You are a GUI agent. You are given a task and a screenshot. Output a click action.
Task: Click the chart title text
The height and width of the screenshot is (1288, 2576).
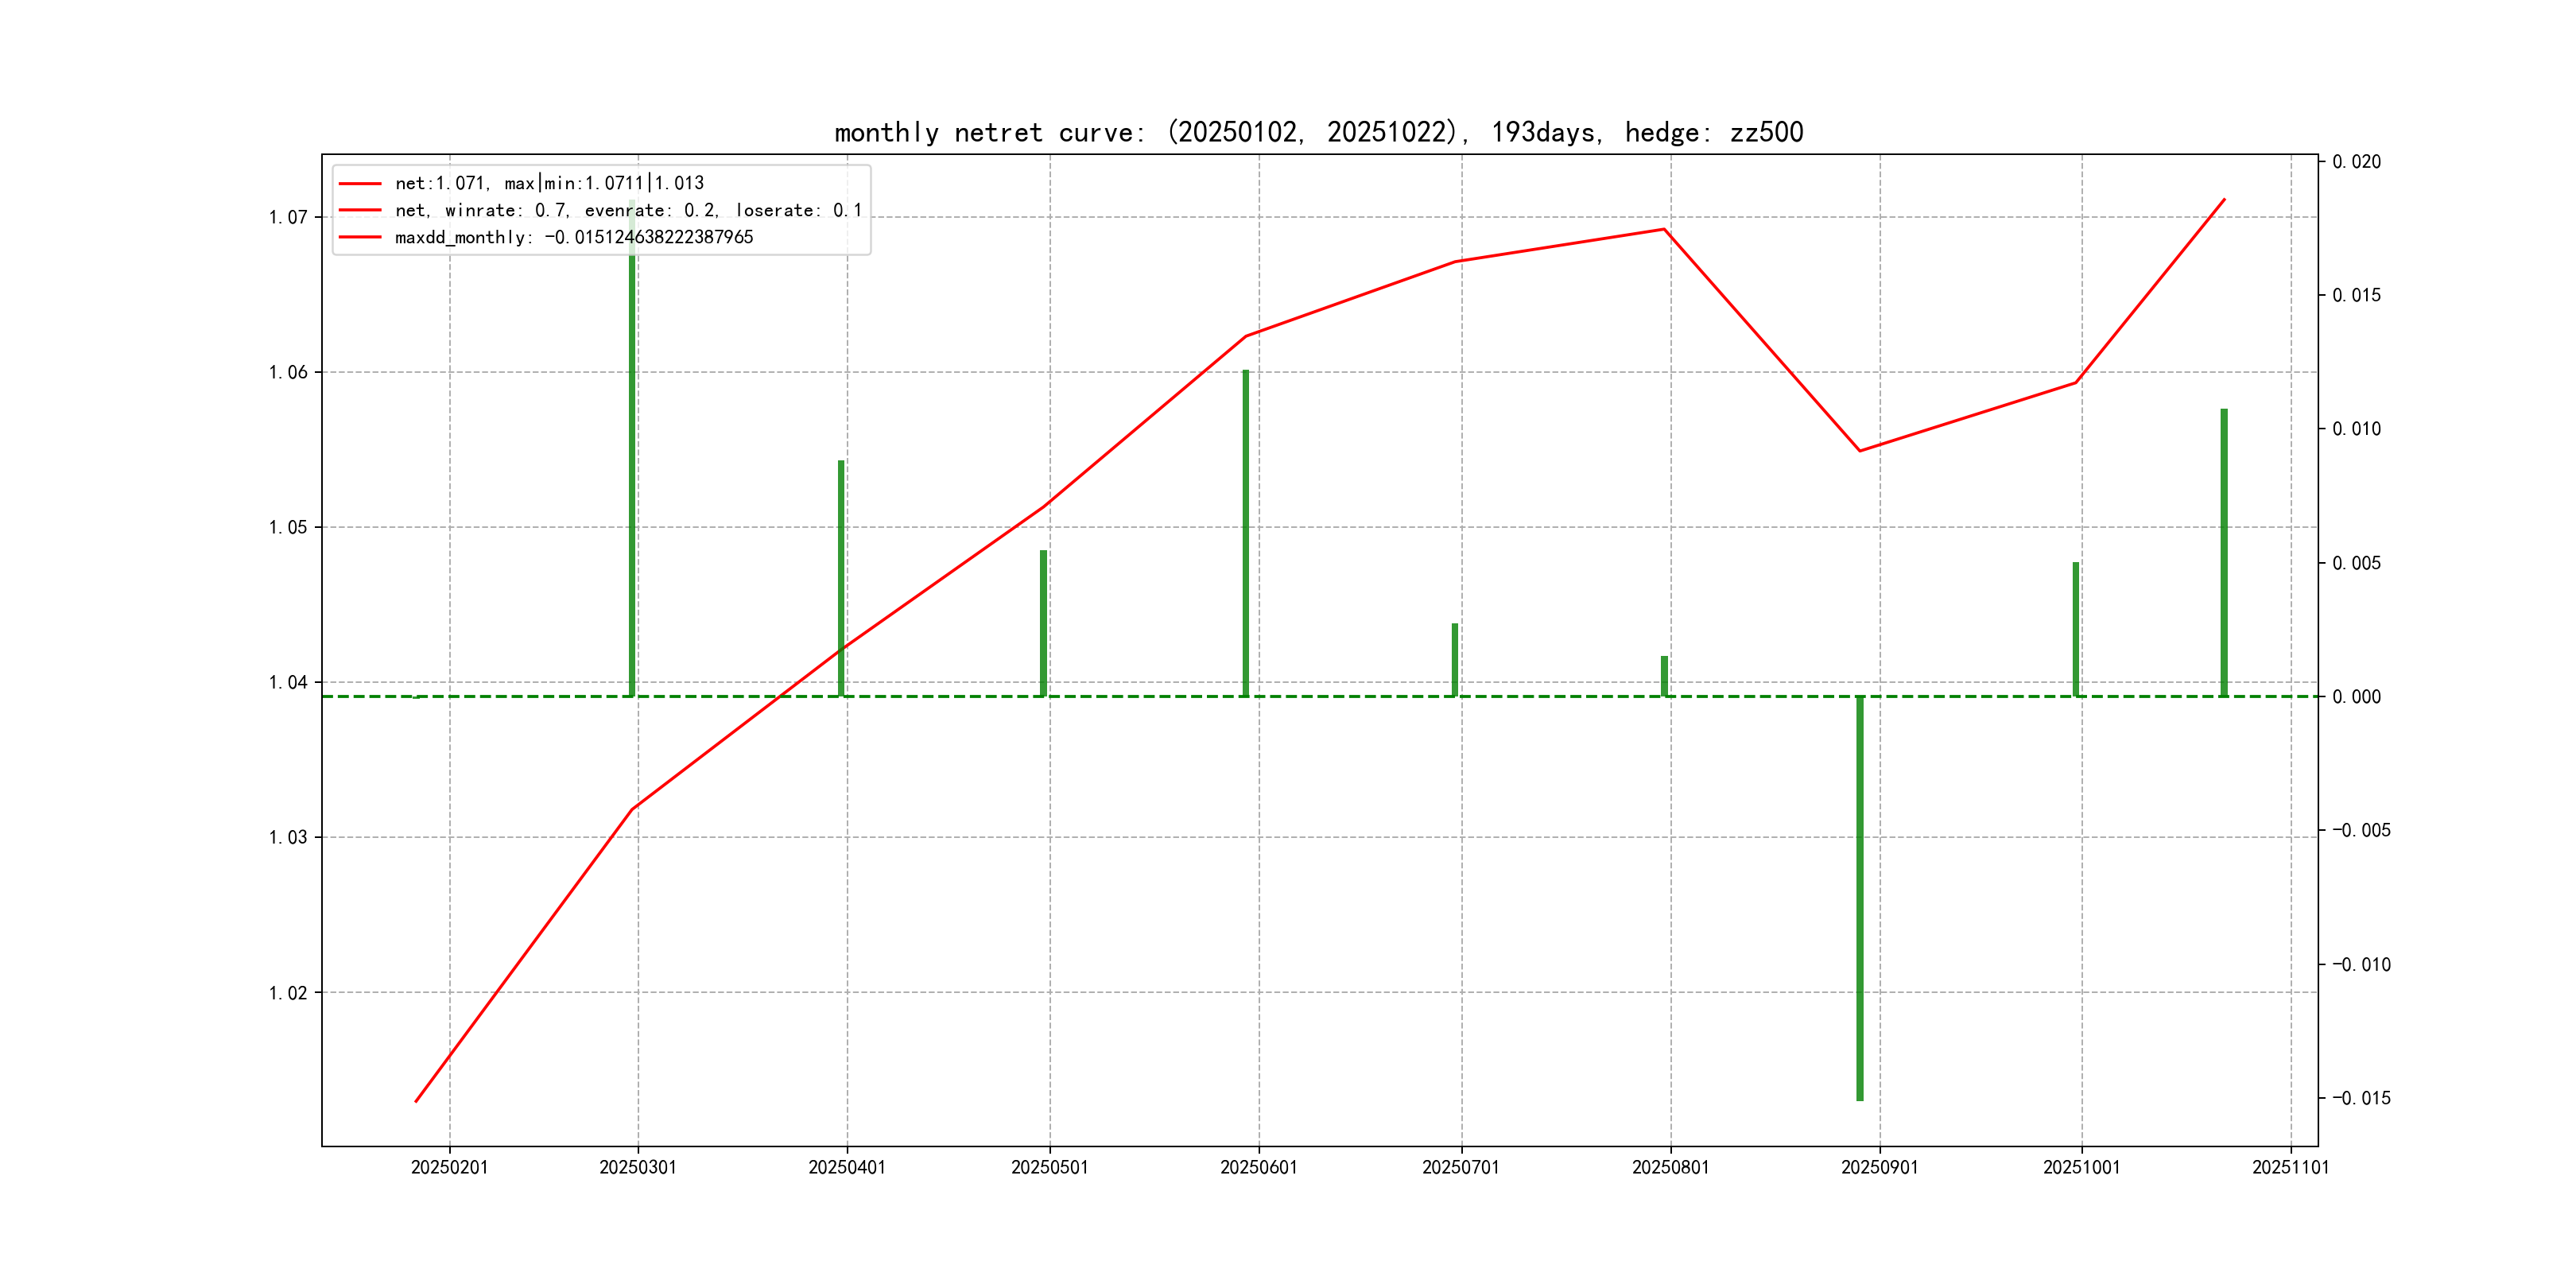(1318, 132)
